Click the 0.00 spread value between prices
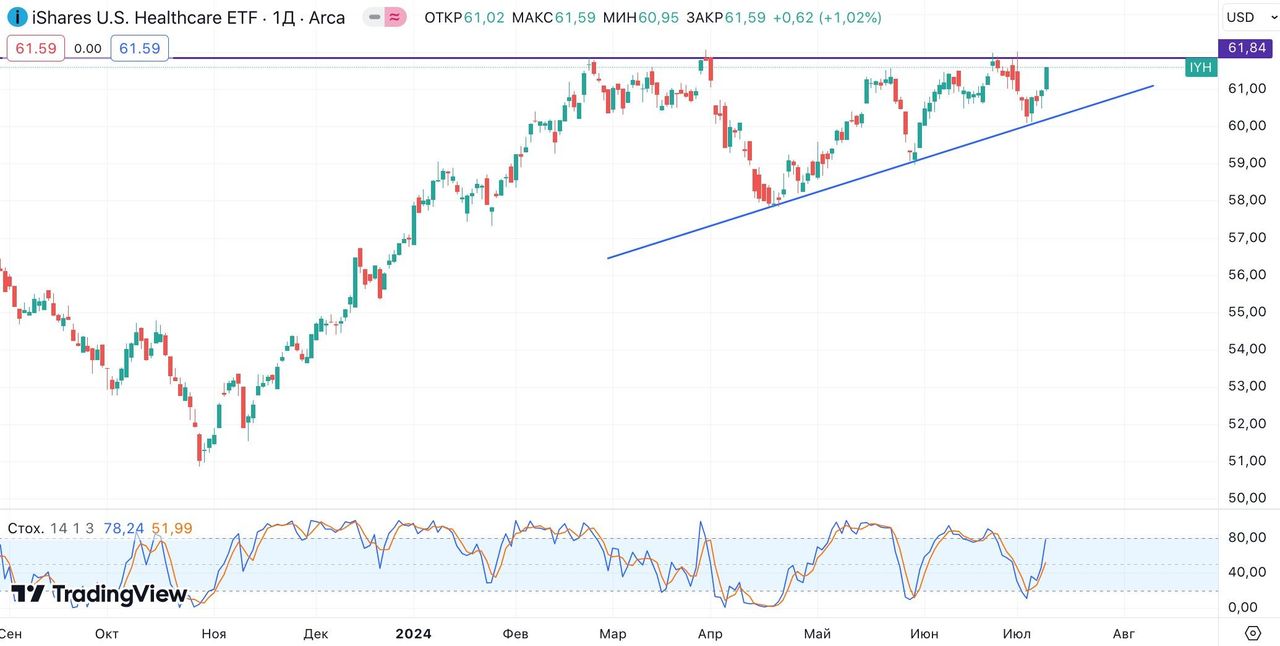Image resolution: width=1280 pixels, height=646 pixels. pyautogui.click(x=88, y=48)
